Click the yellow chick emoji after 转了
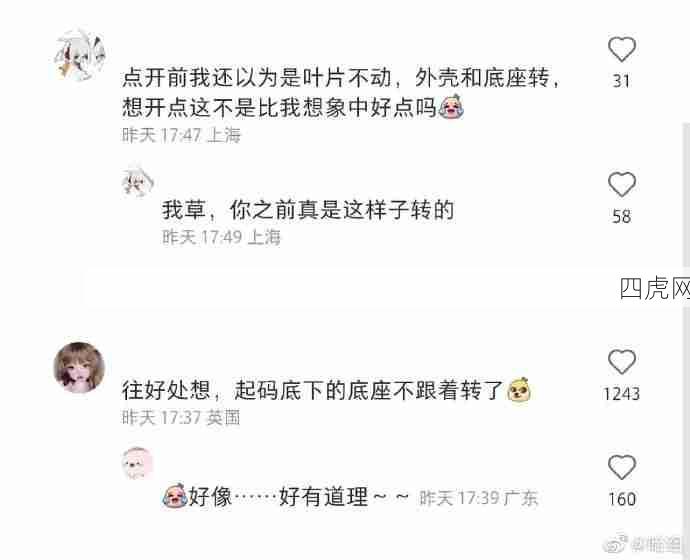Screen dimensions: 690x560 (519, 390)
